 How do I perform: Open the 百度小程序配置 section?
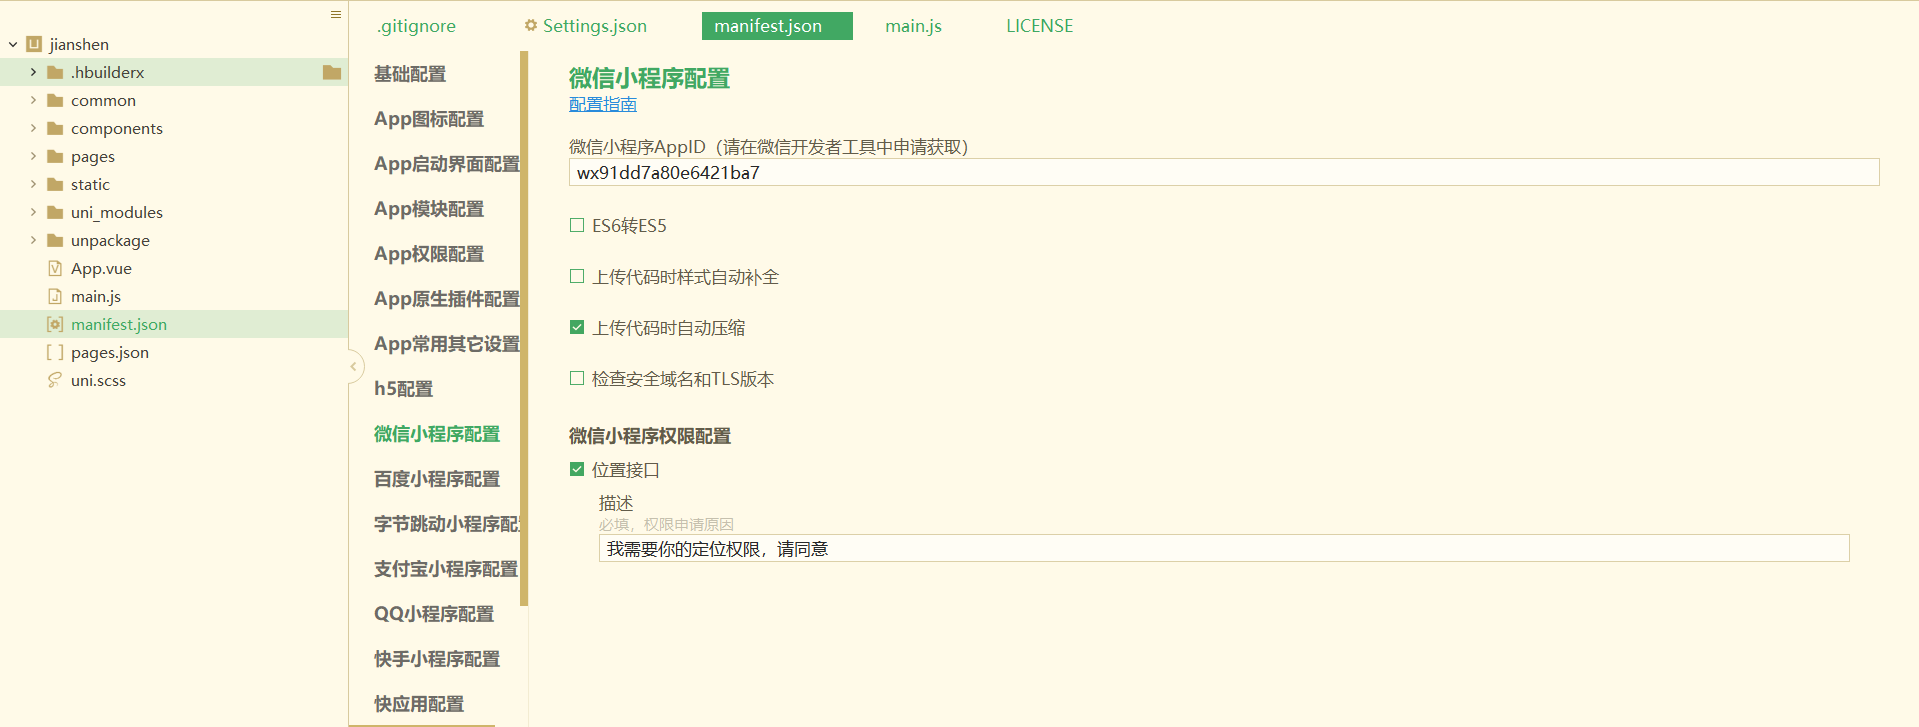[x=437, y=479]
